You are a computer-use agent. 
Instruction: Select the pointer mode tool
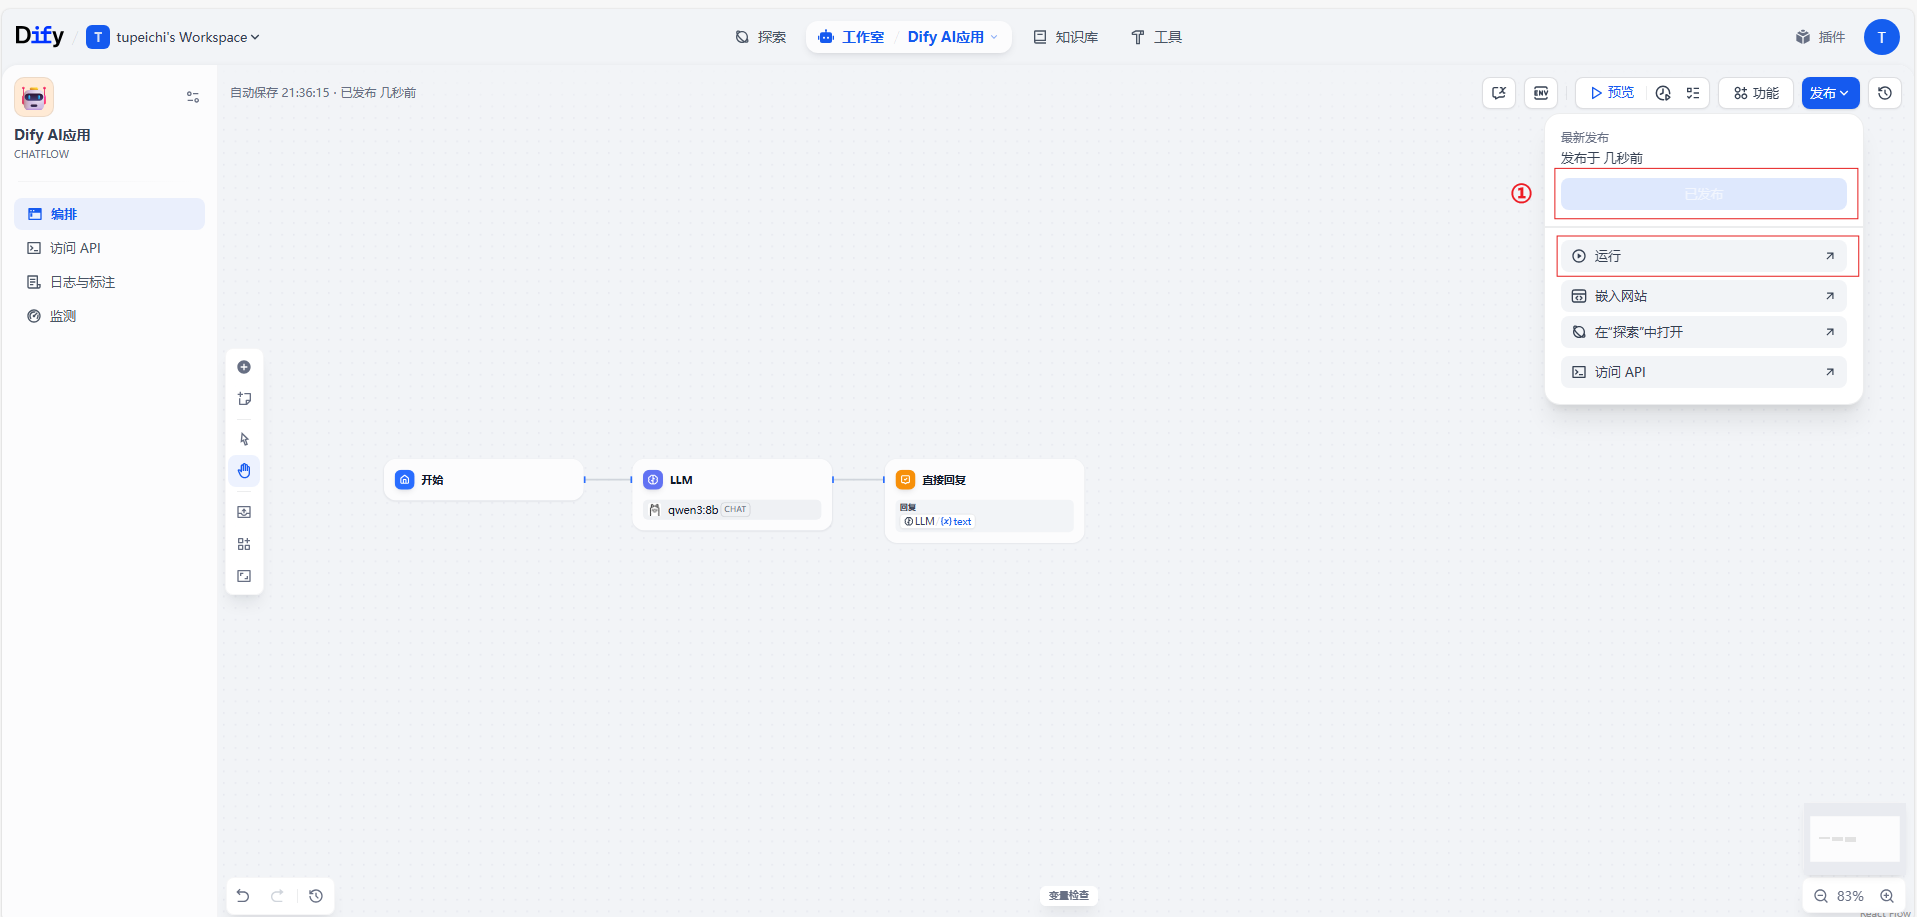click(244, 439)
